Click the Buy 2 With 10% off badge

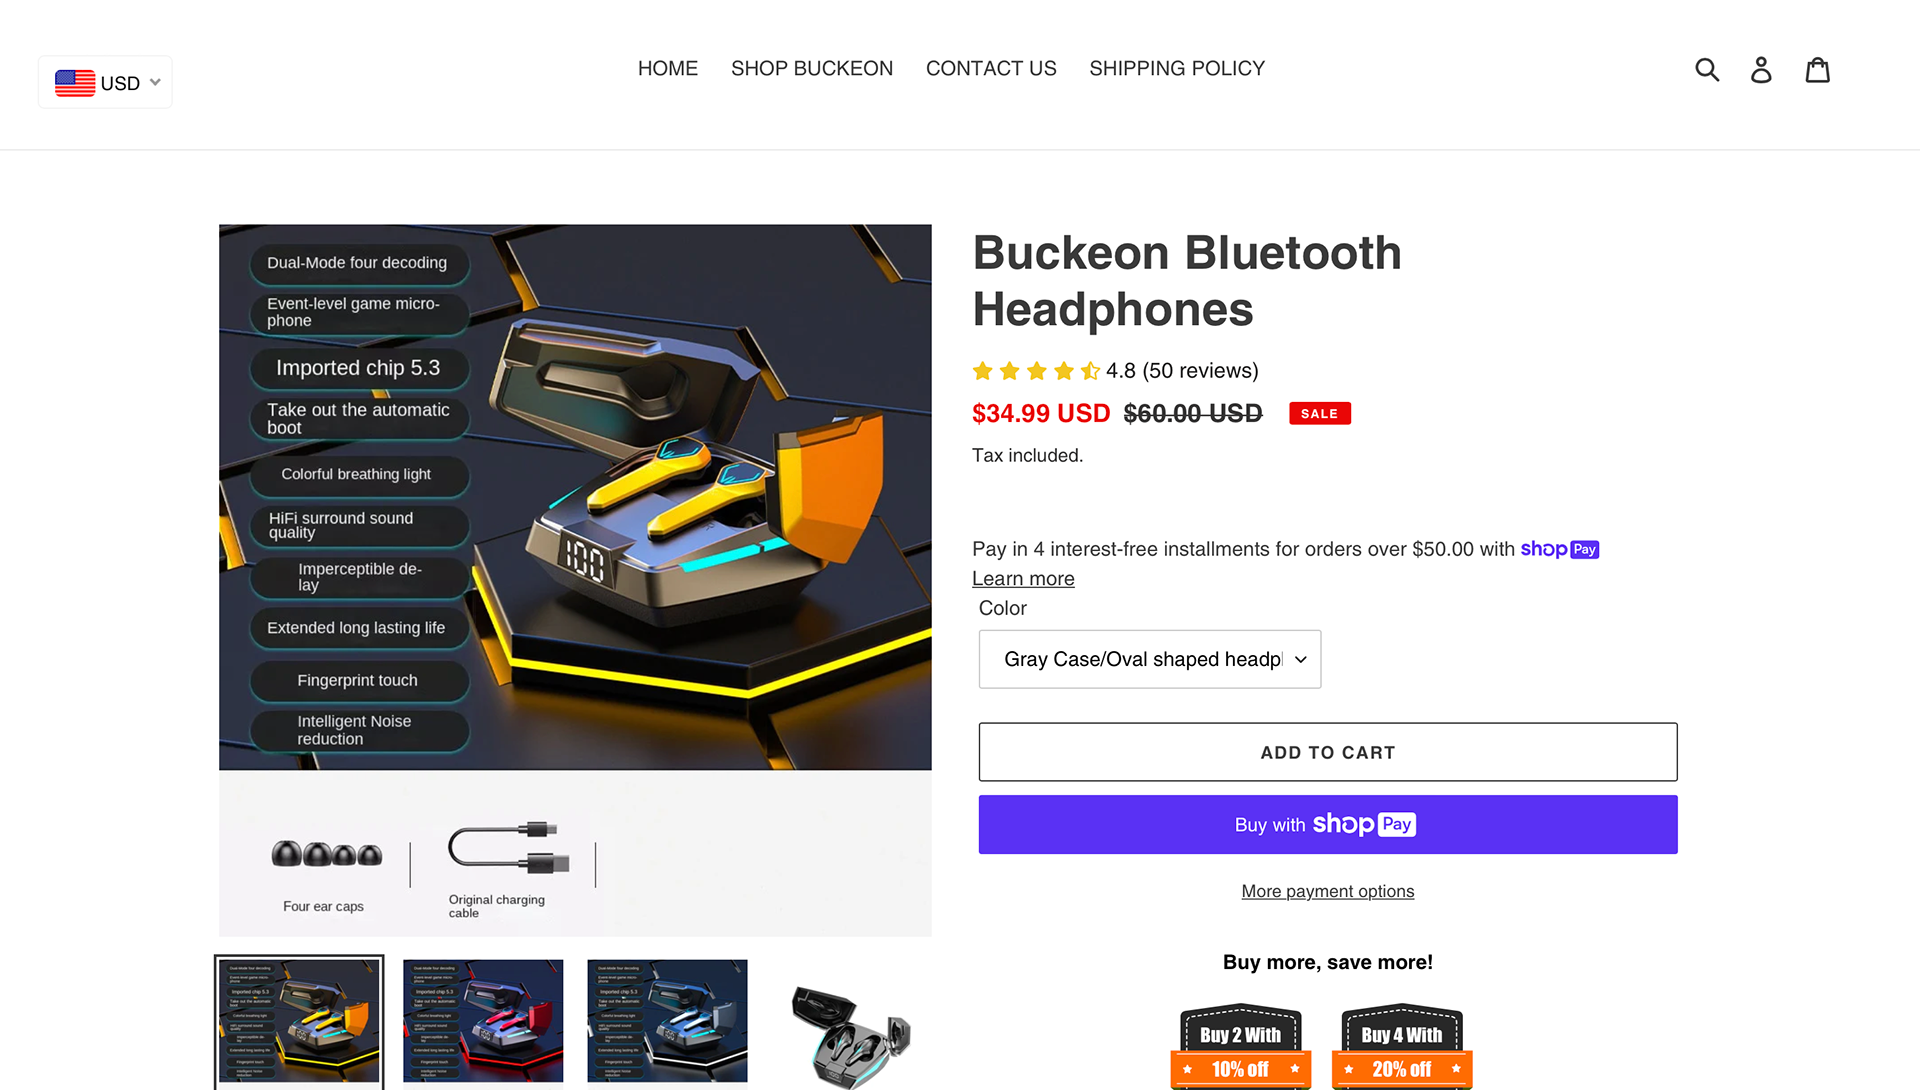point(1241,1046)
